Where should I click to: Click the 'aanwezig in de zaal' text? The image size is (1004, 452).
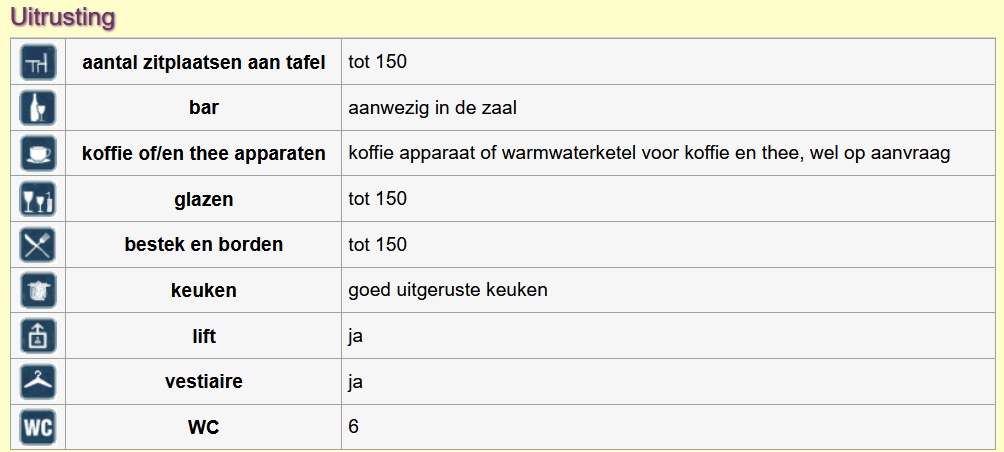tap(433, 108)
